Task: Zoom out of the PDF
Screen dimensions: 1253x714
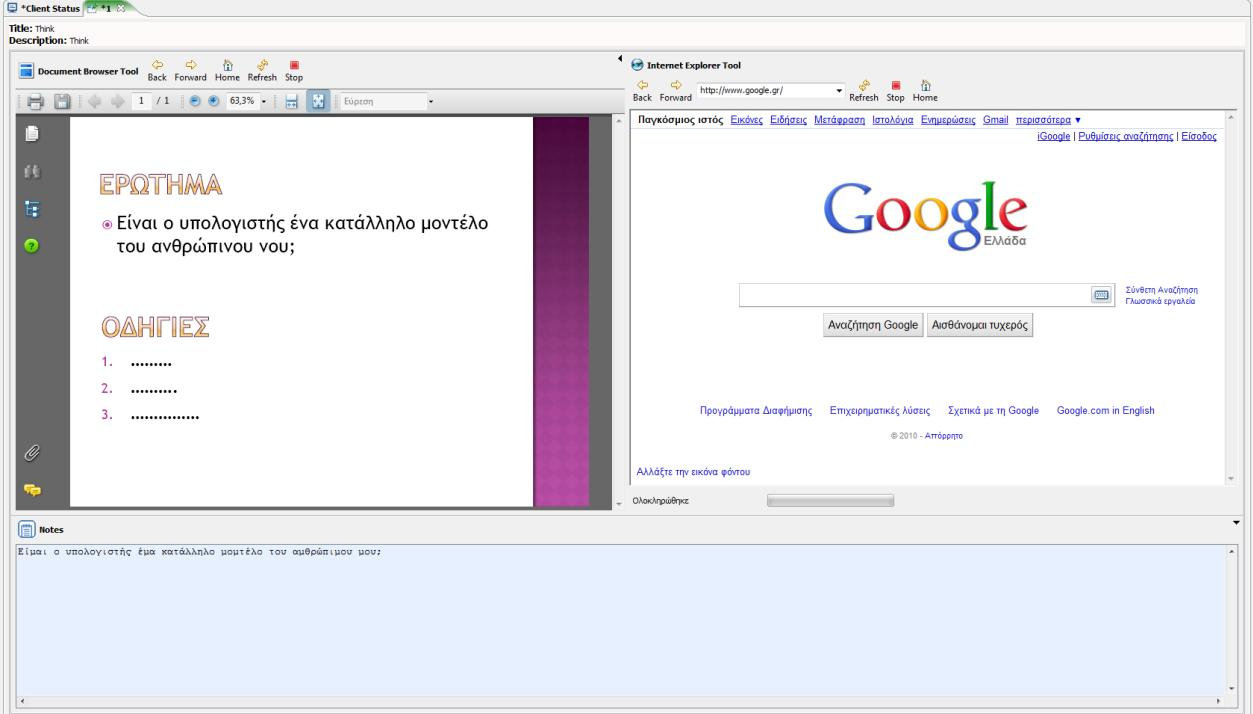Action: click(x=197, y=101)
